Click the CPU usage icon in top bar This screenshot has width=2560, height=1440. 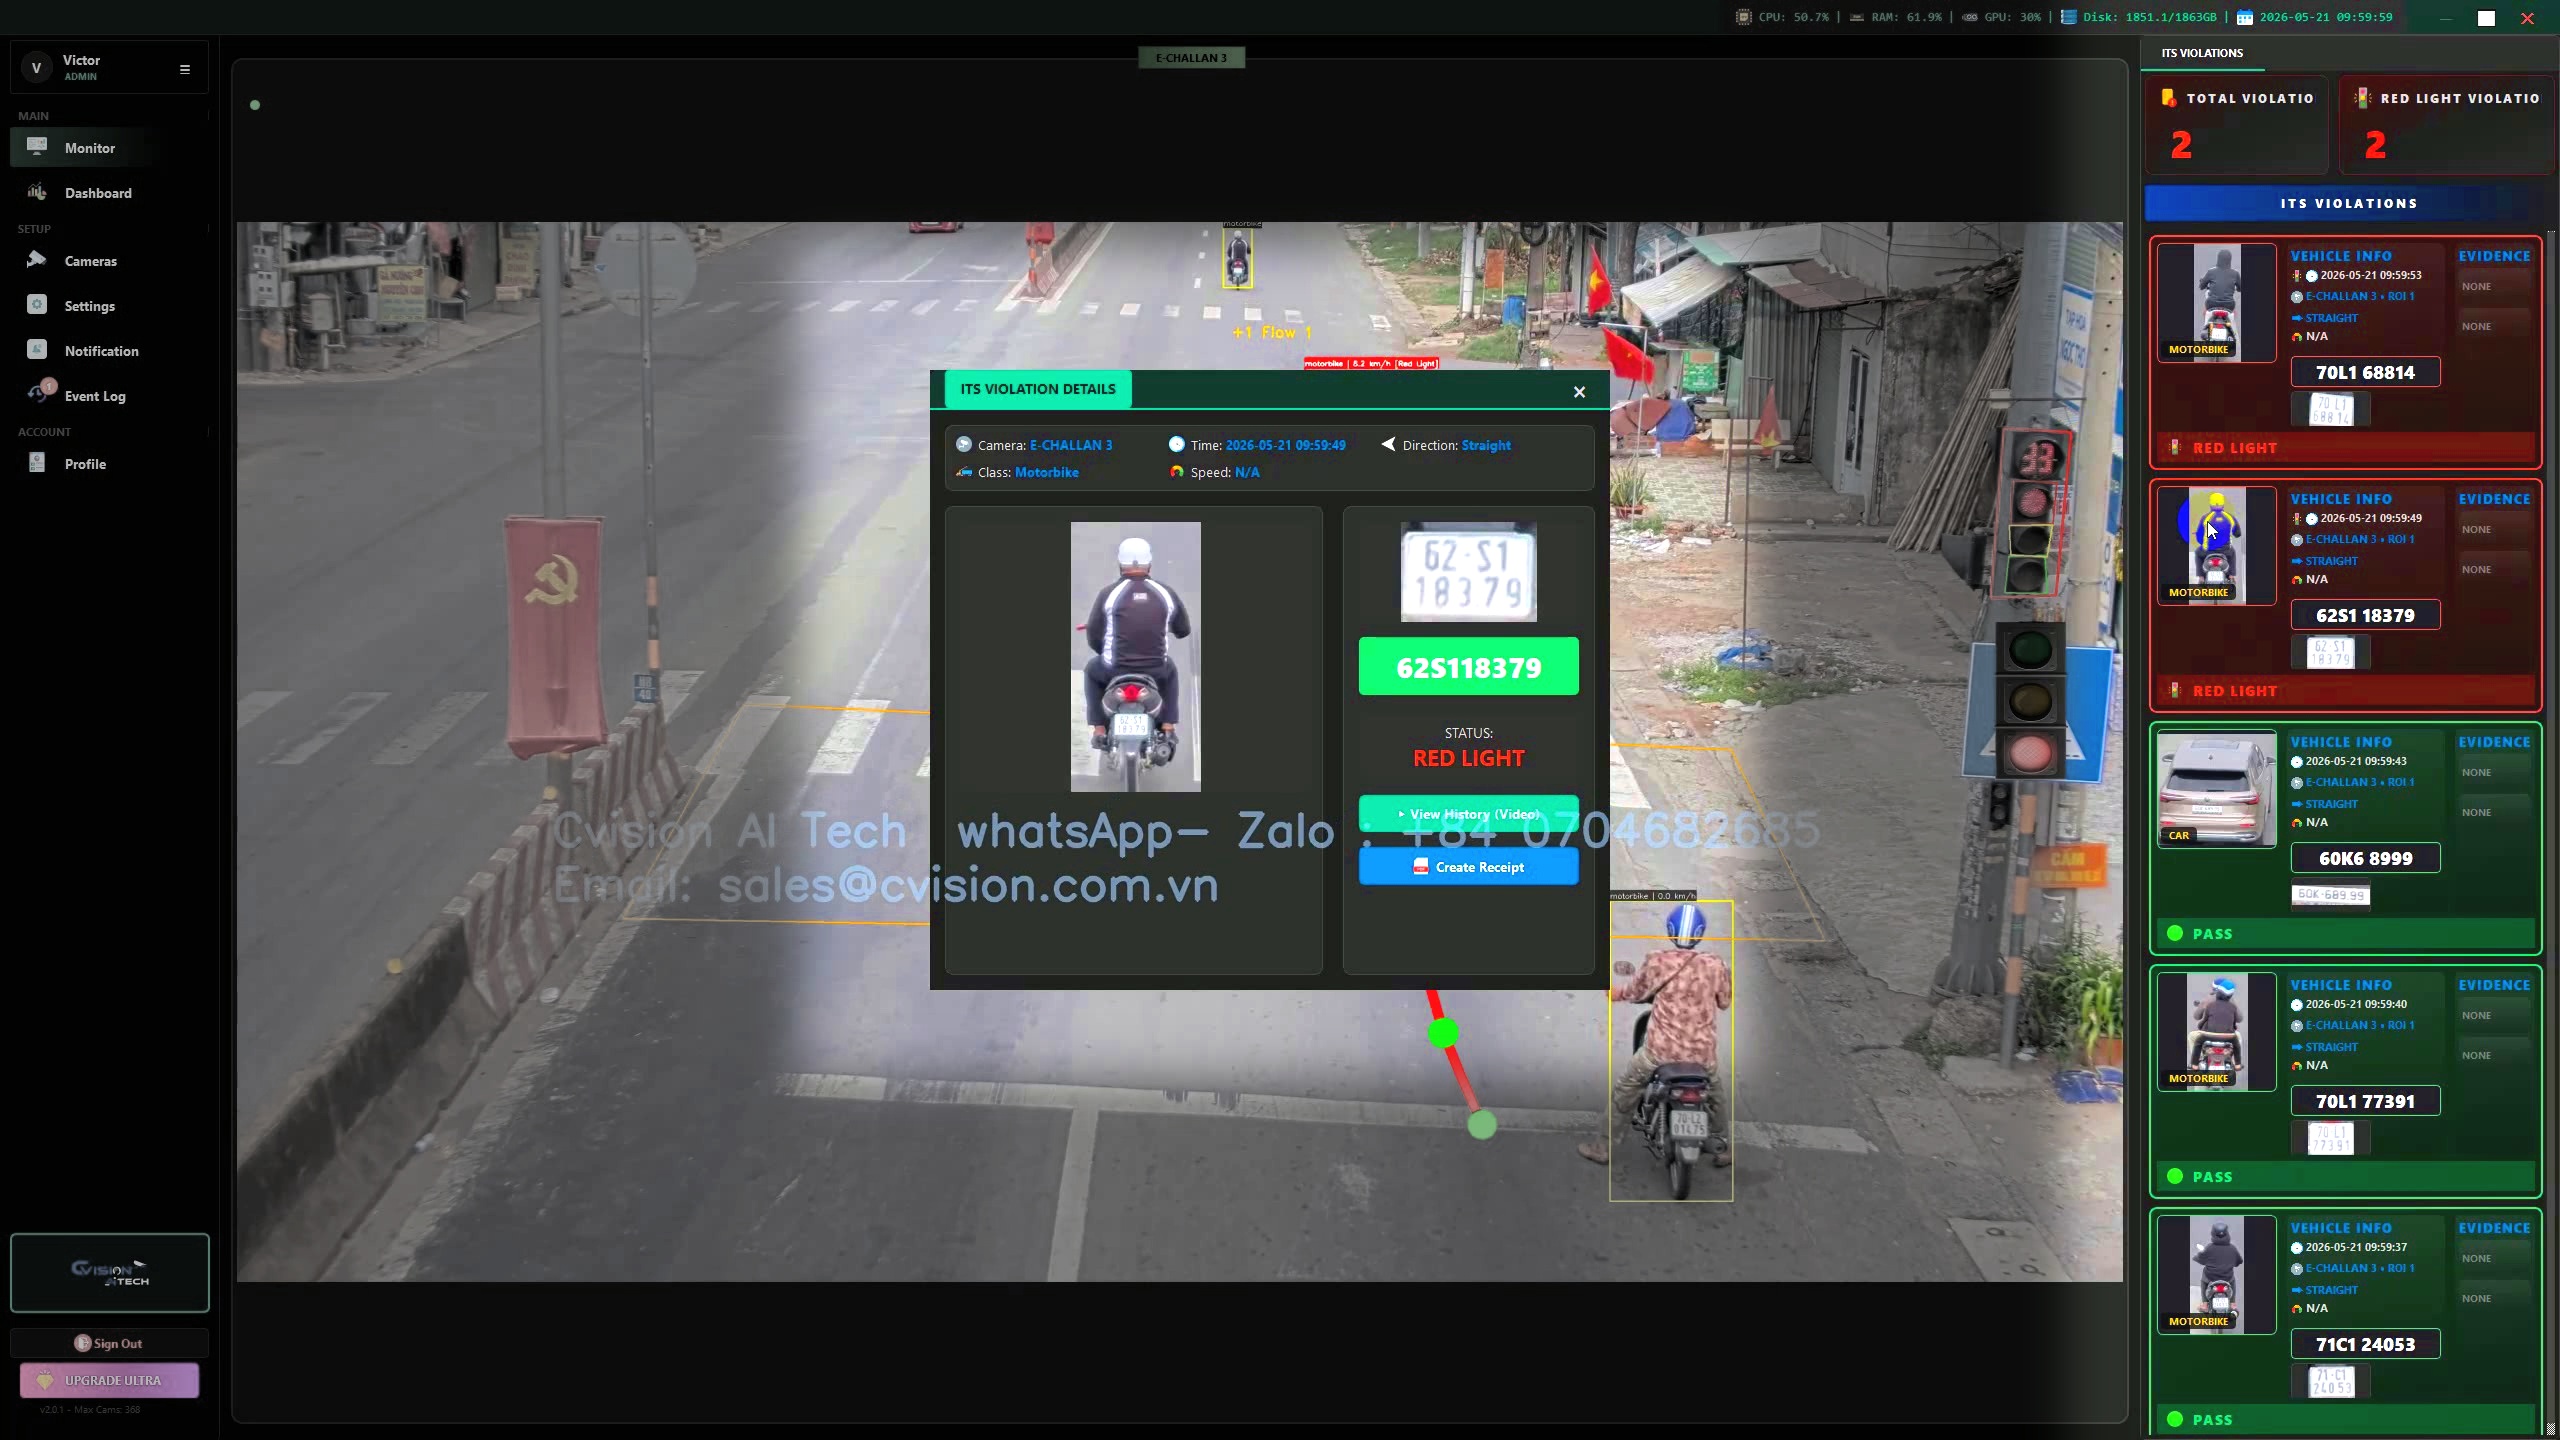[x=1743, y=17]
